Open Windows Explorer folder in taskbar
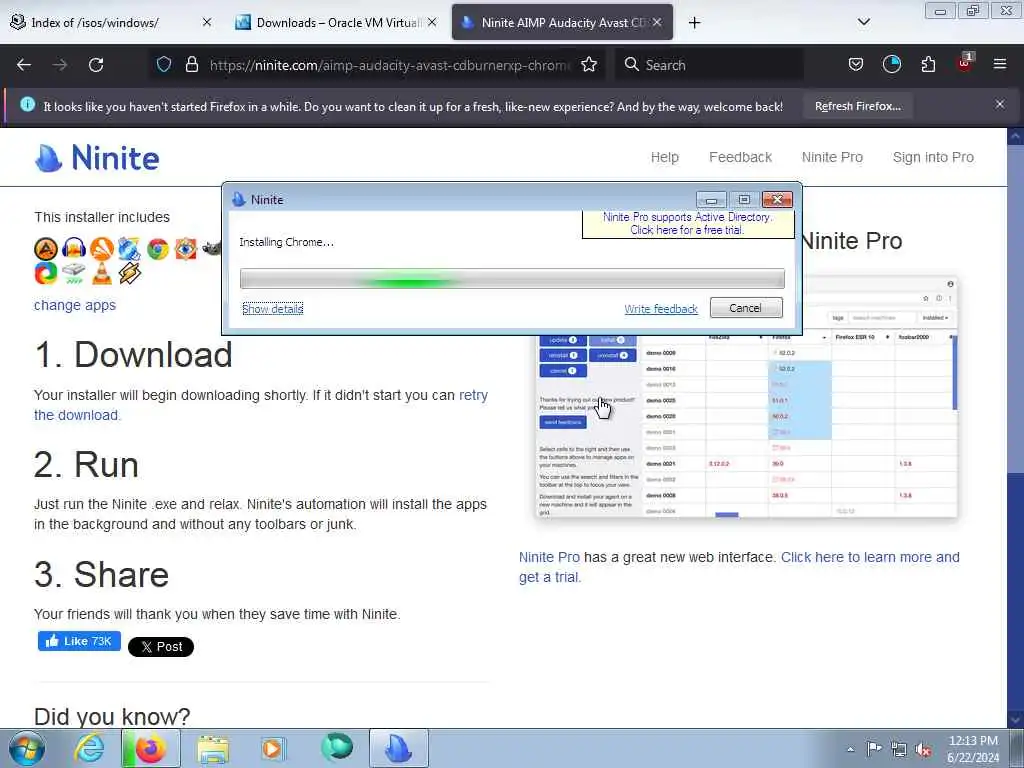This screenshot has height=768, width=1024. click(213, 749)
